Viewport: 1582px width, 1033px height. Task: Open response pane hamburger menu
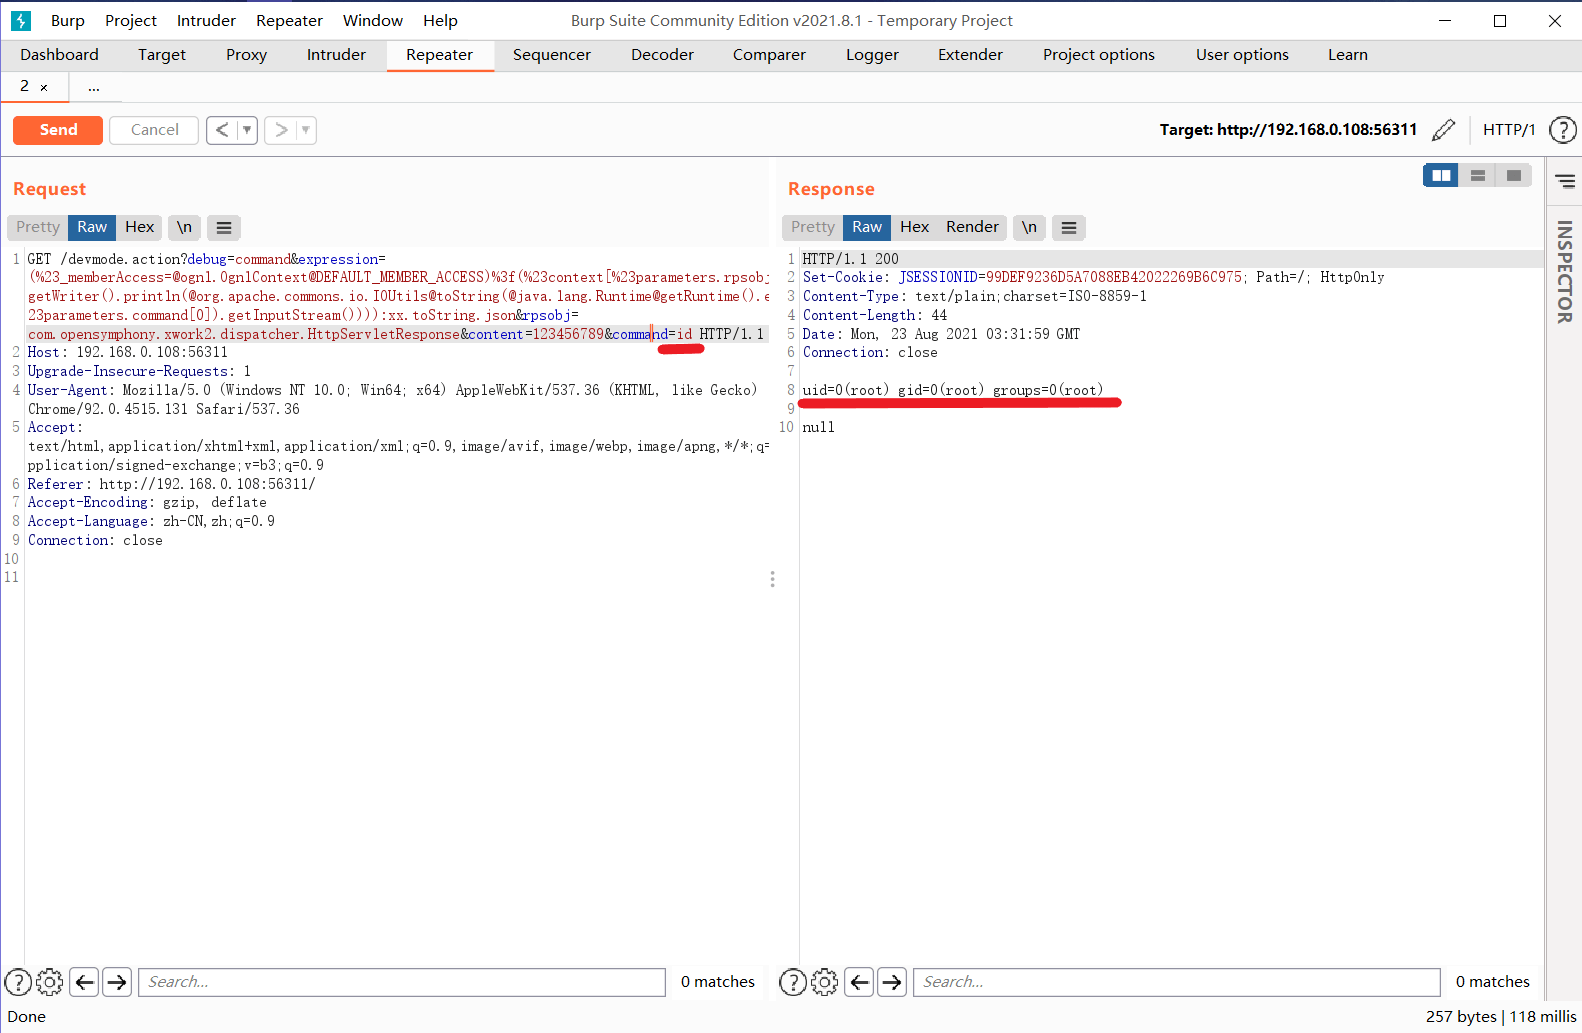(x=1069, y=228)
